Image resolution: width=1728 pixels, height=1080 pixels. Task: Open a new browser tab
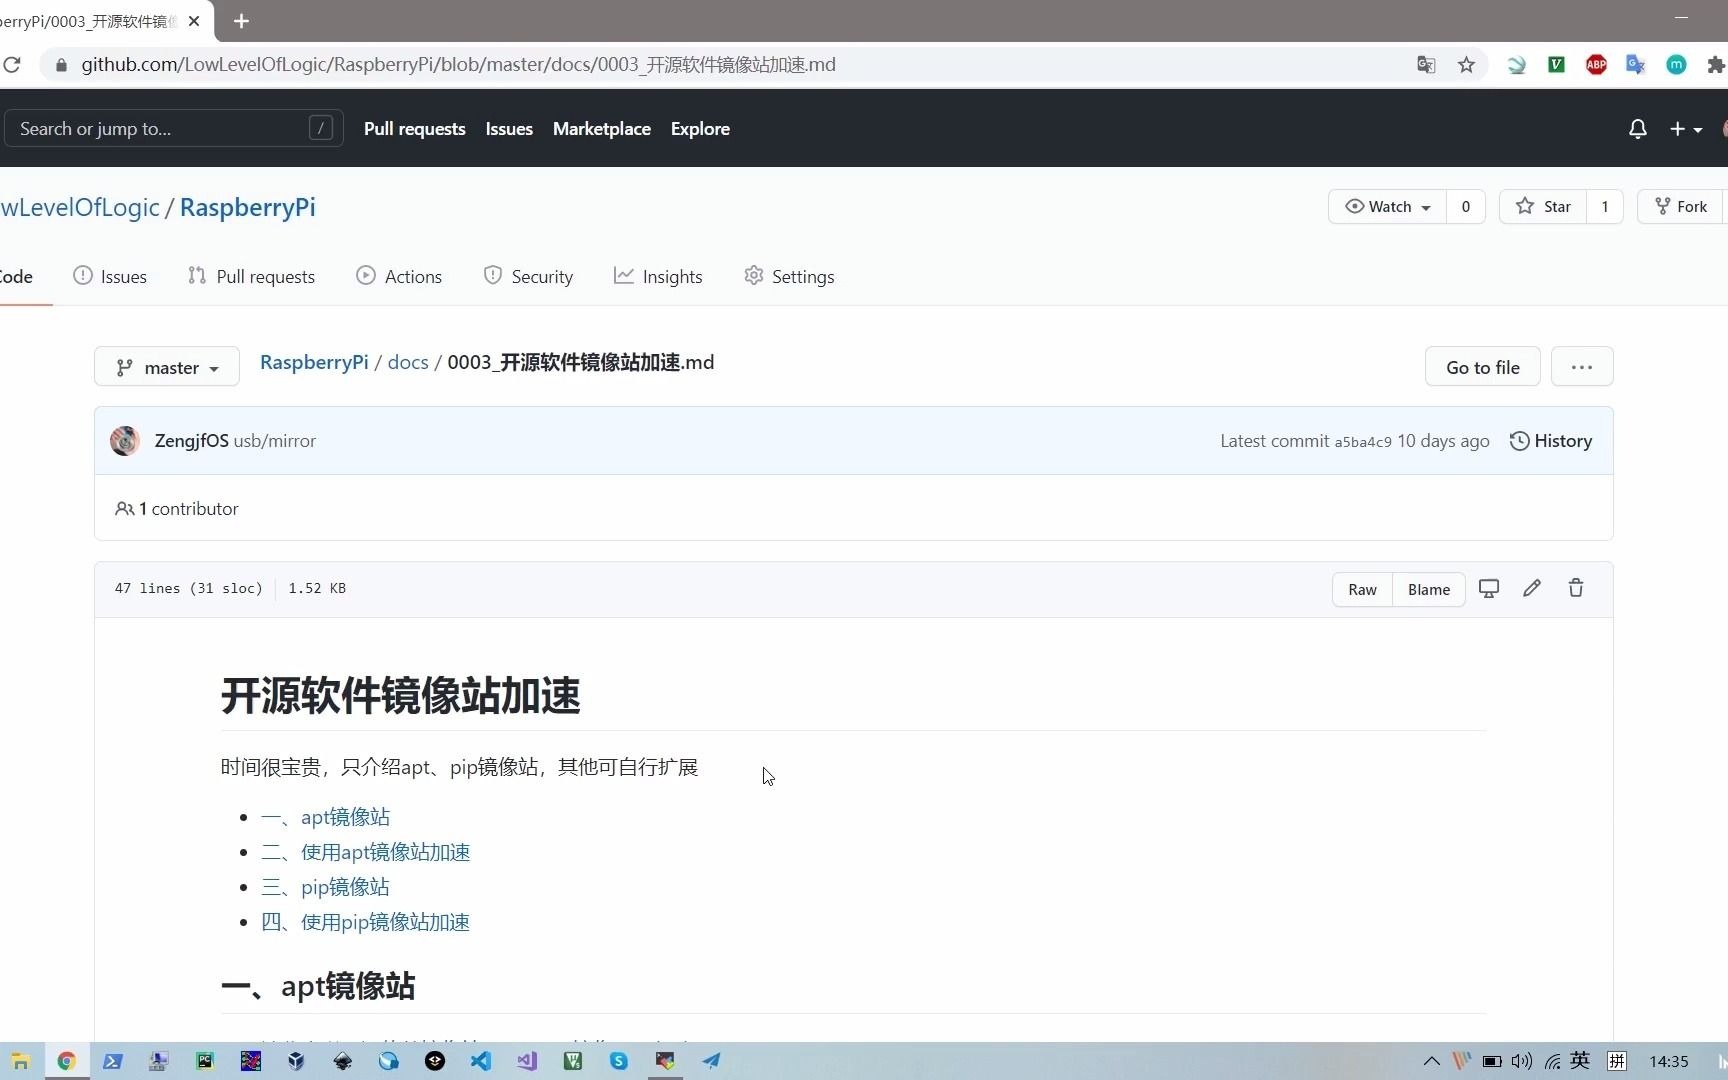(241, 21)
